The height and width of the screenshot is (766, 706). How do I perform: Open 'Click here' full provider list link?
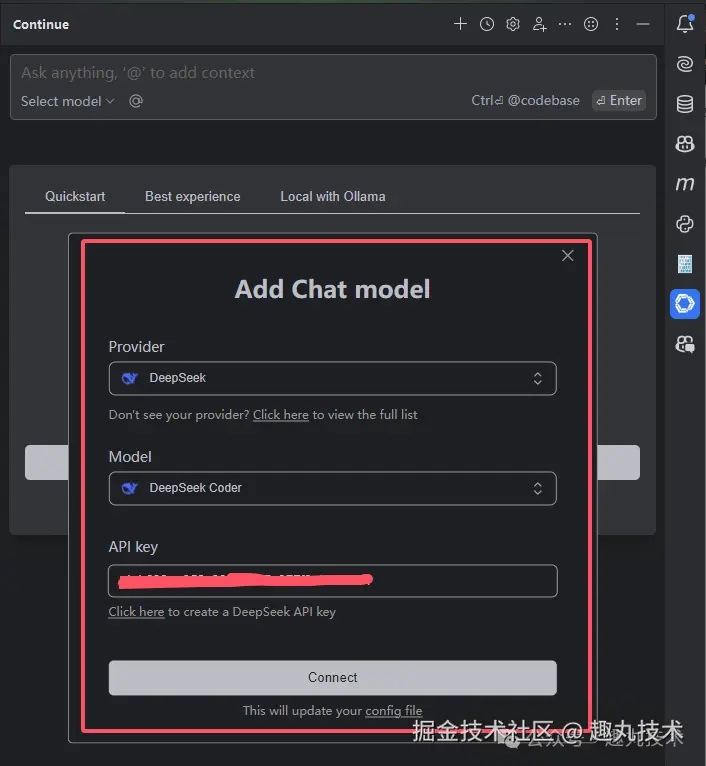280,415
